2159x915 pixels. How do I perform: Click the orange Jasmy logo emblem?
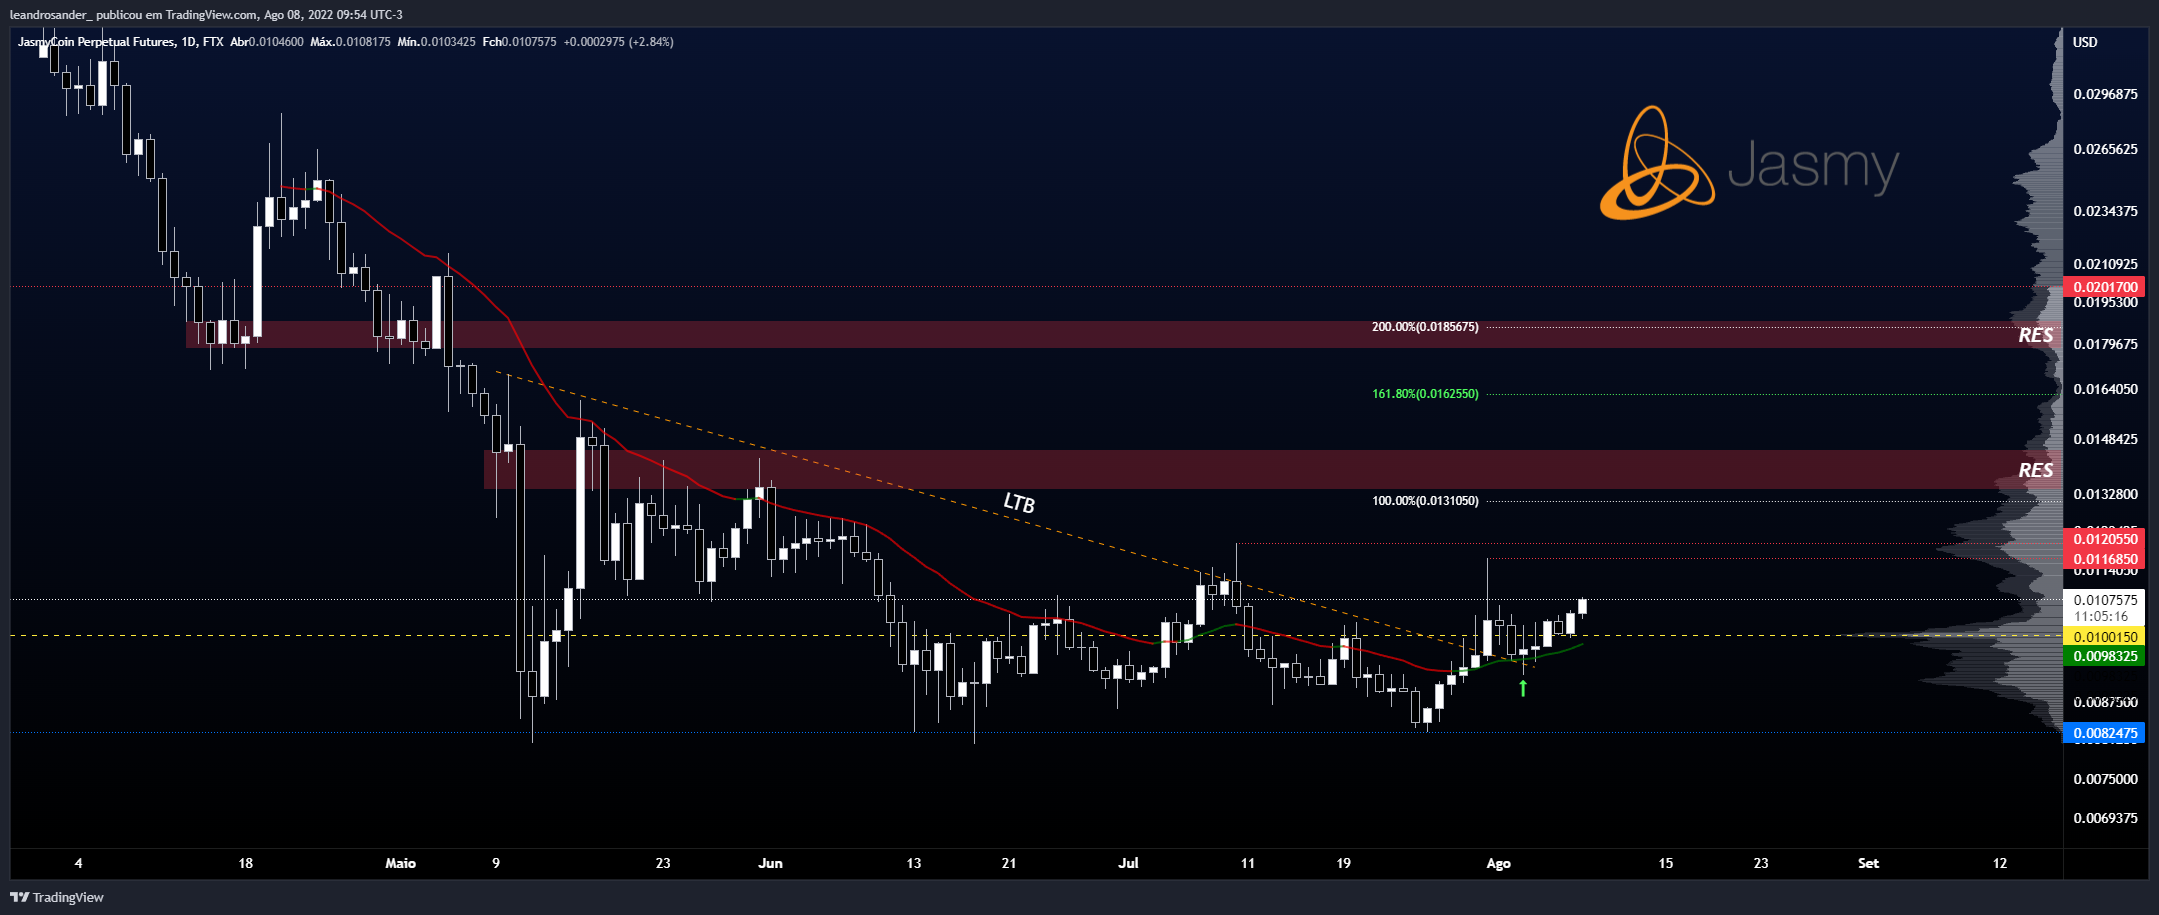click(1657, 163)
